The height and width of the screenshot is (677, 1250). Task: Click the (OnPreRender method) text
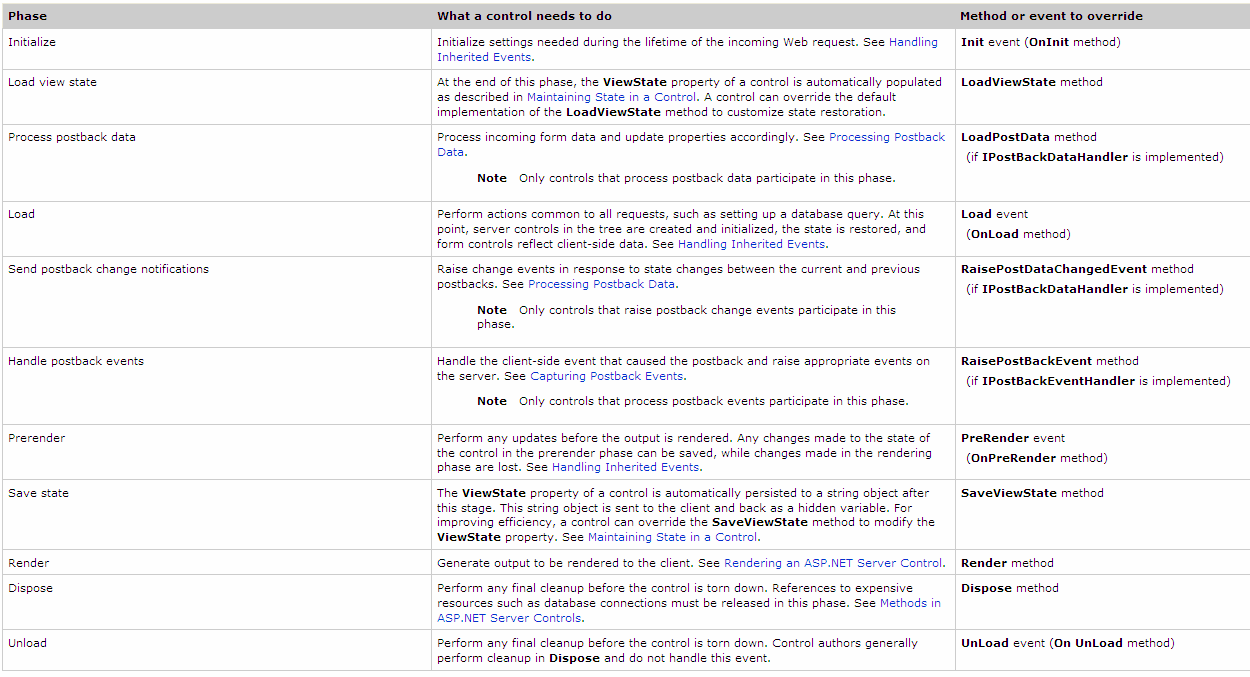coord(1037,458)
